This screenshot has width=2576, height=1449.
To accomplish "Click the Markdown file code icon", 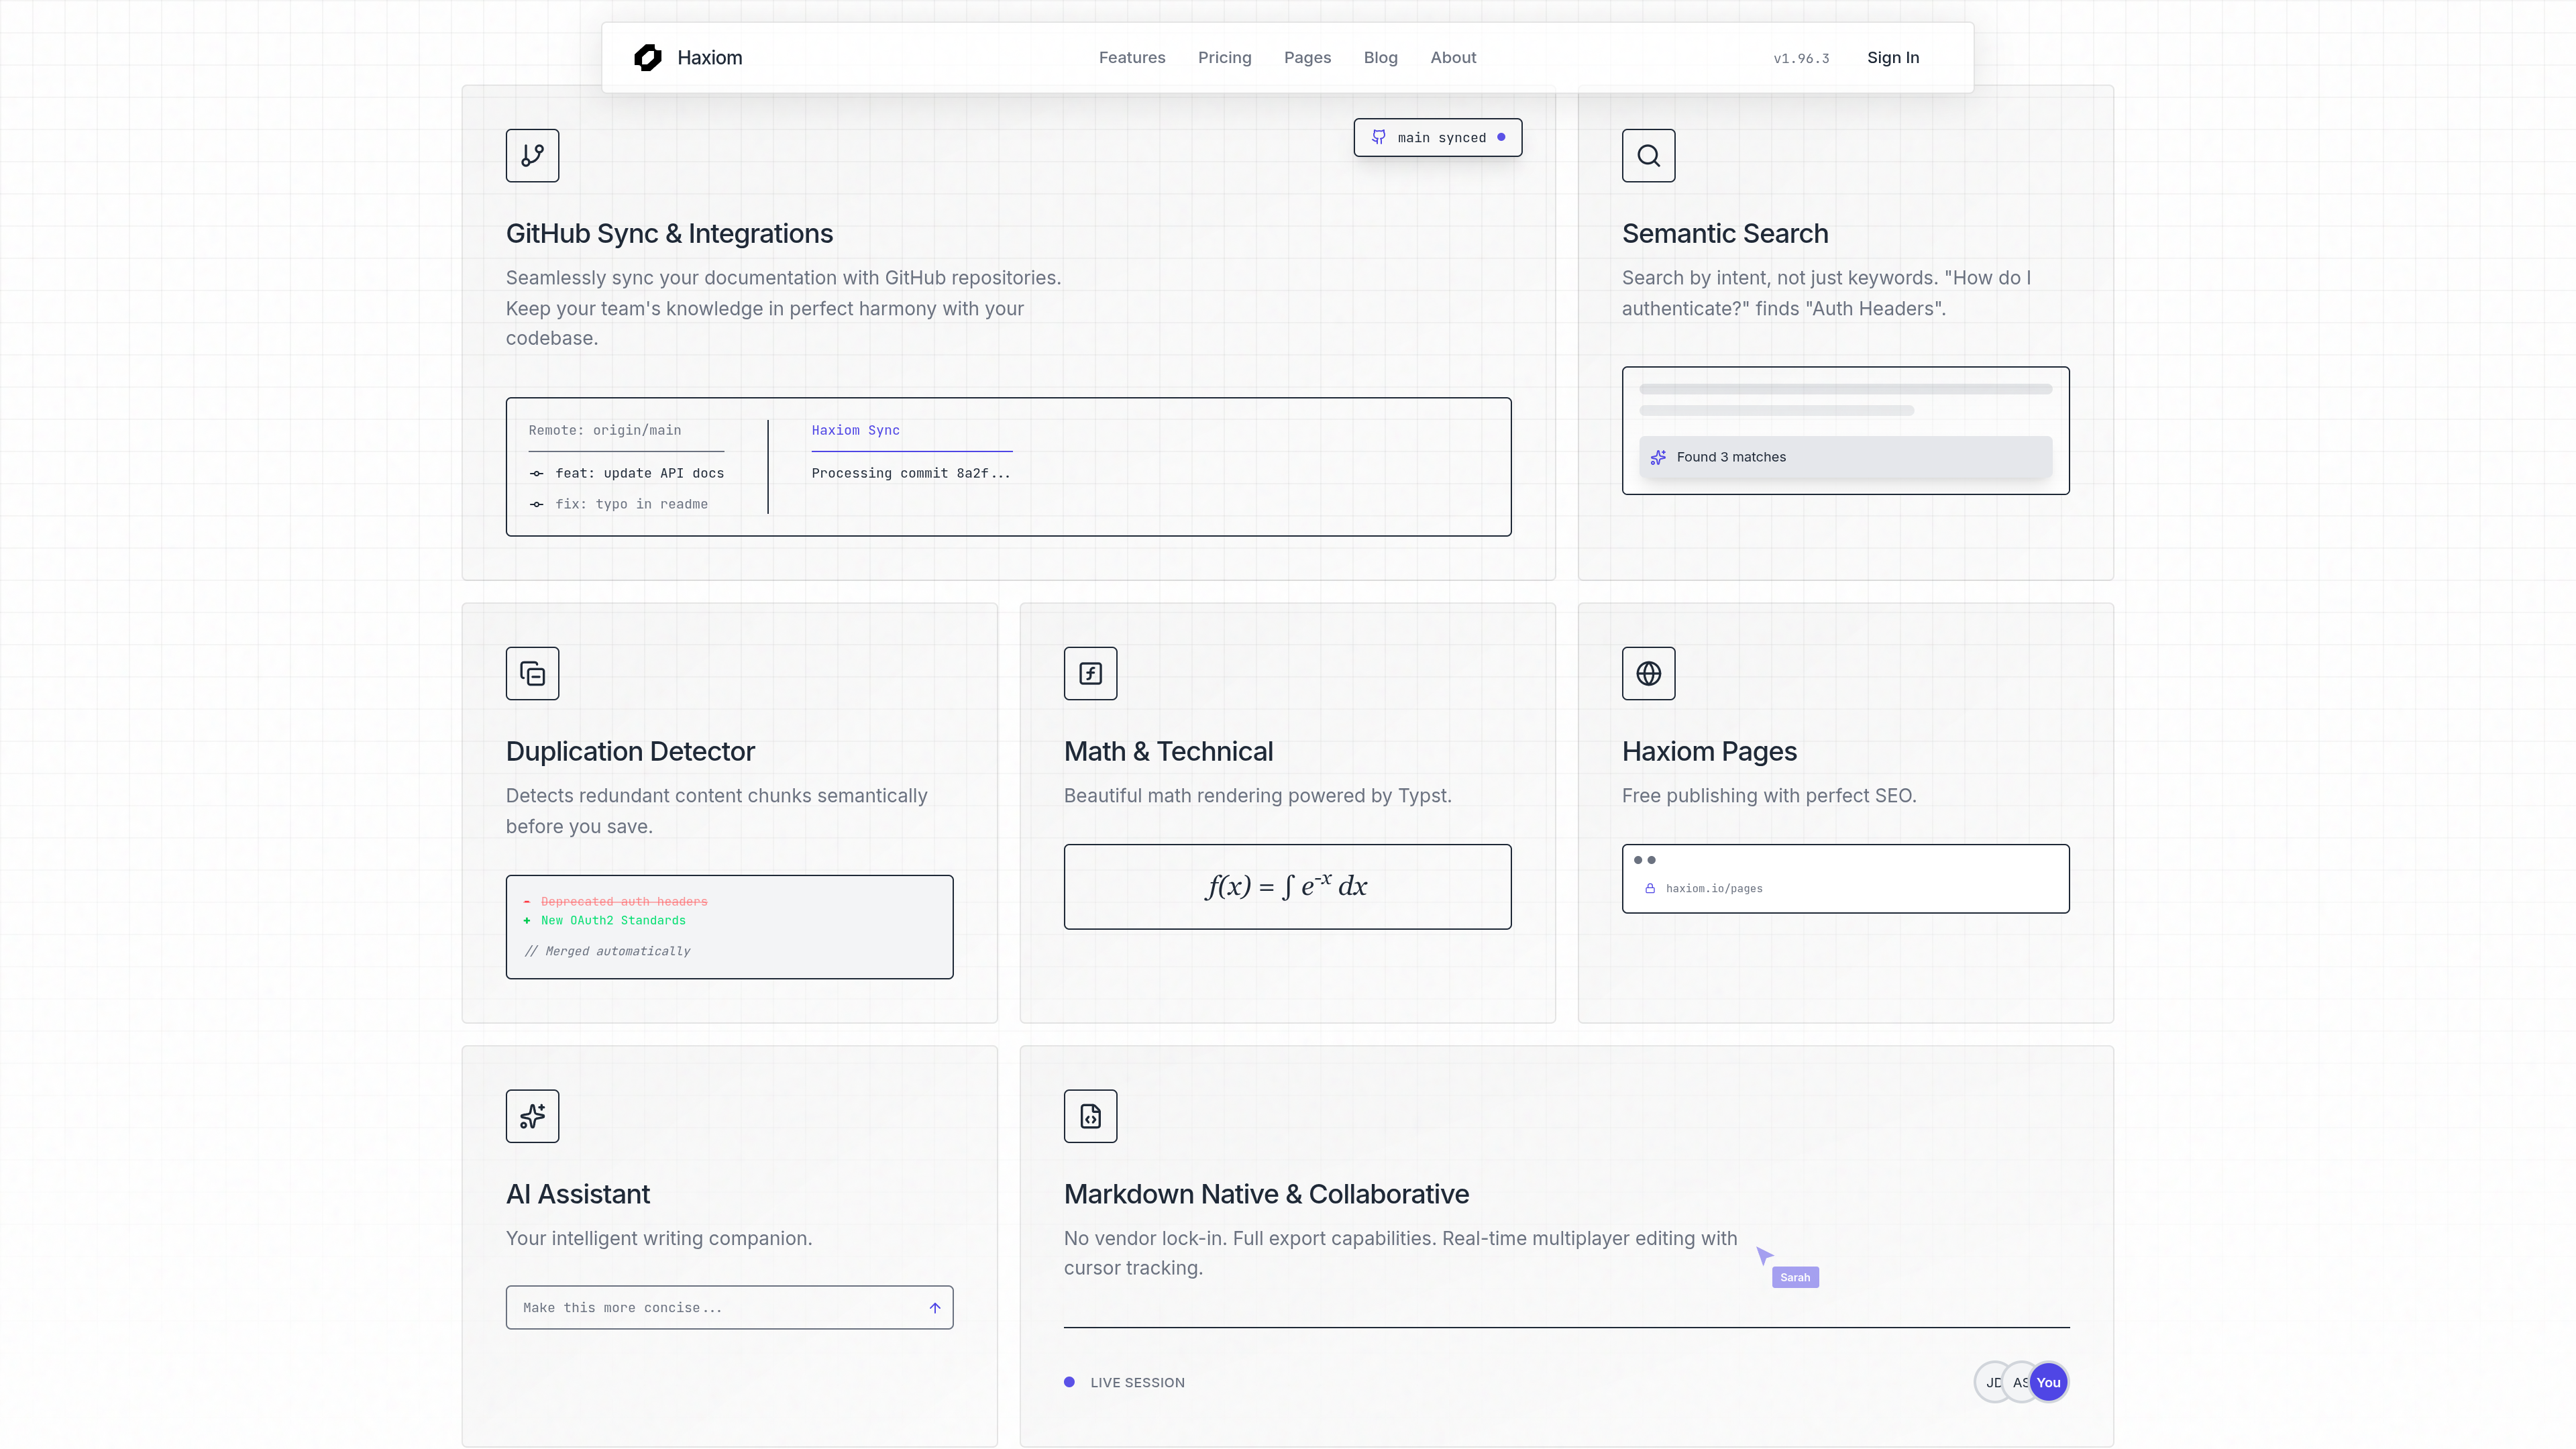I will point(1090,1116).
